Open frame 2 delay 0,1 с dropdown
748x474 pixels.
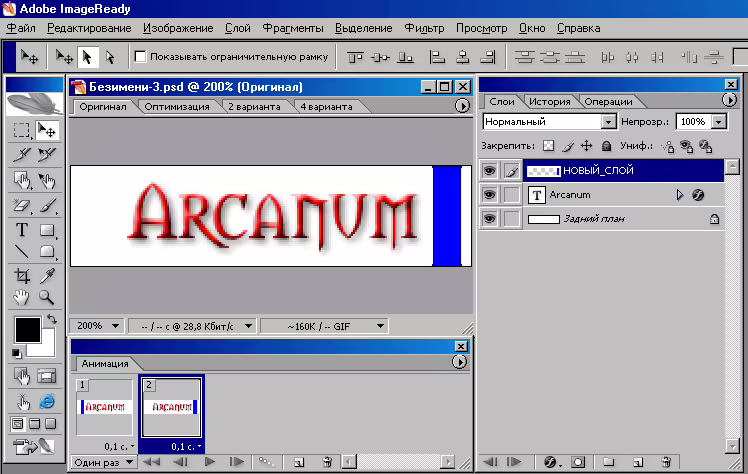[186, 447]
